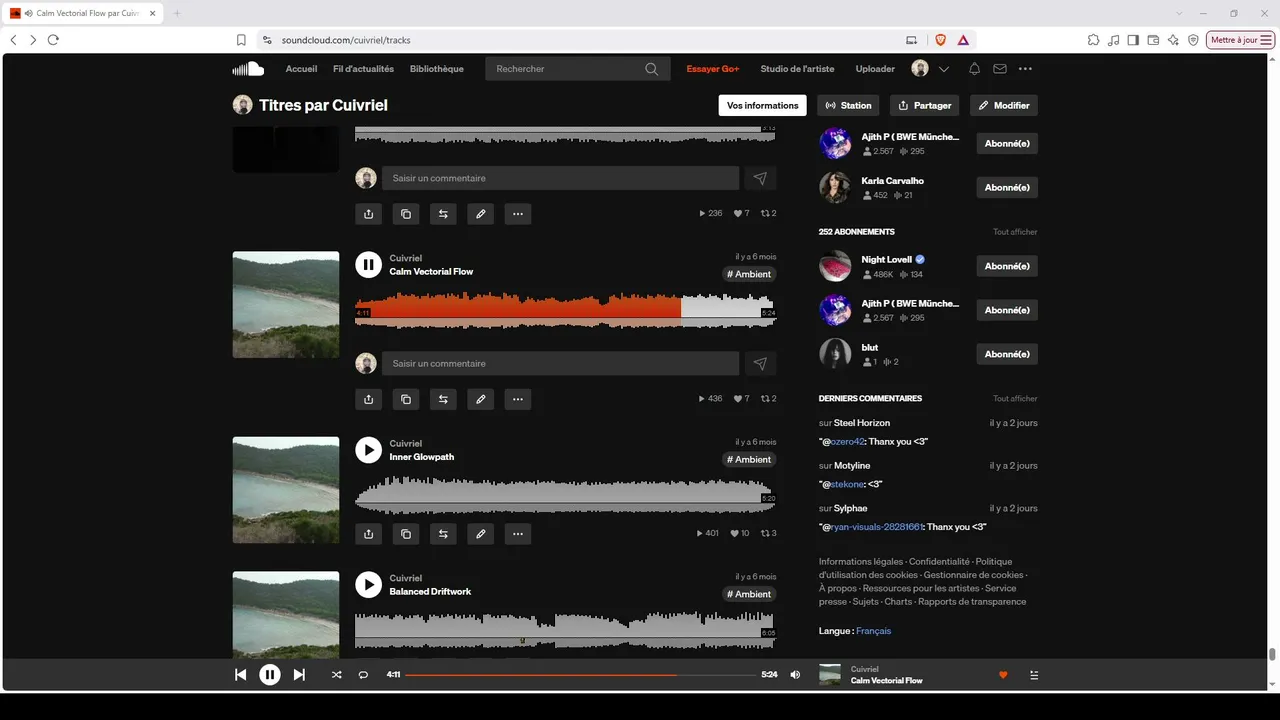Edit the Calm Vectorial Flow track
This screenshot has height=720, width=1280.
pos(480,399)
